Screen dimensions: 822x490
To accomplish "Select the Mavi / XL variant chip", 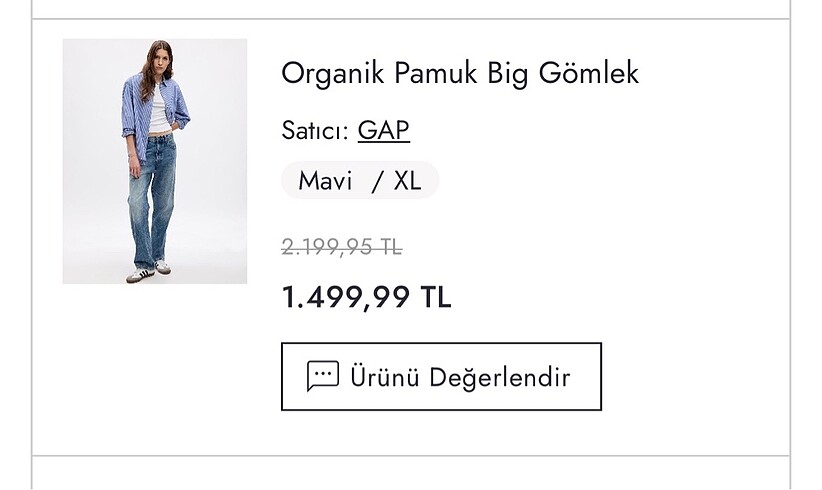I will click(360, 181).
